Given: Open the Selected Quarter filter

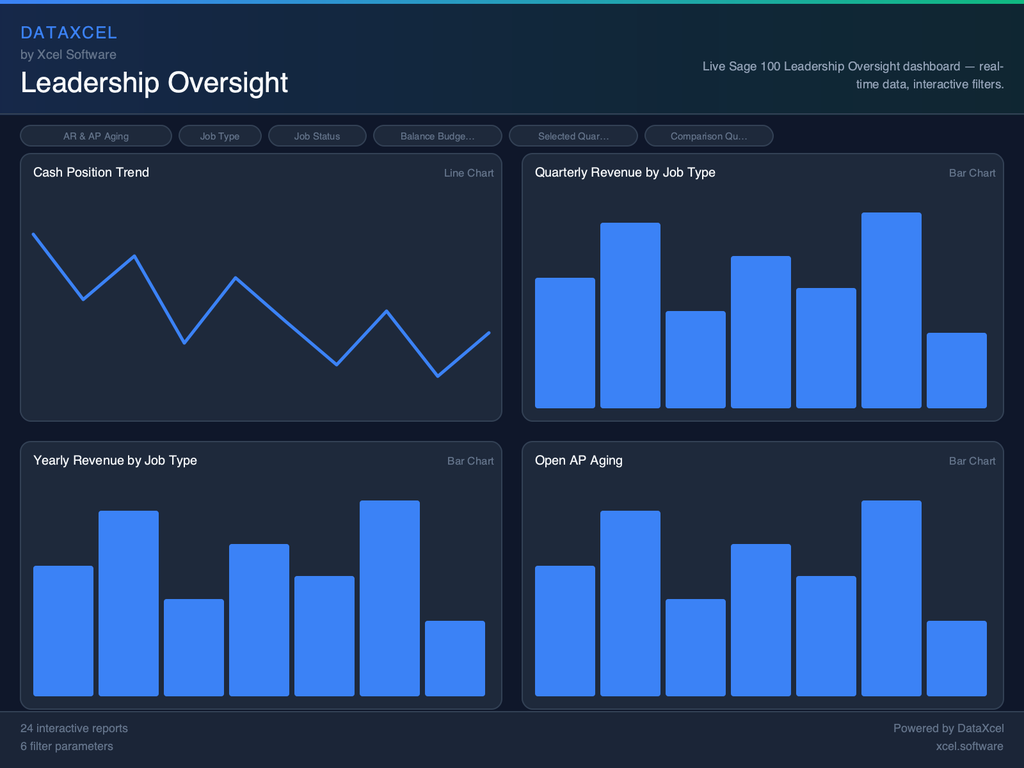Looking at the screenshot, I should point(573,136).
